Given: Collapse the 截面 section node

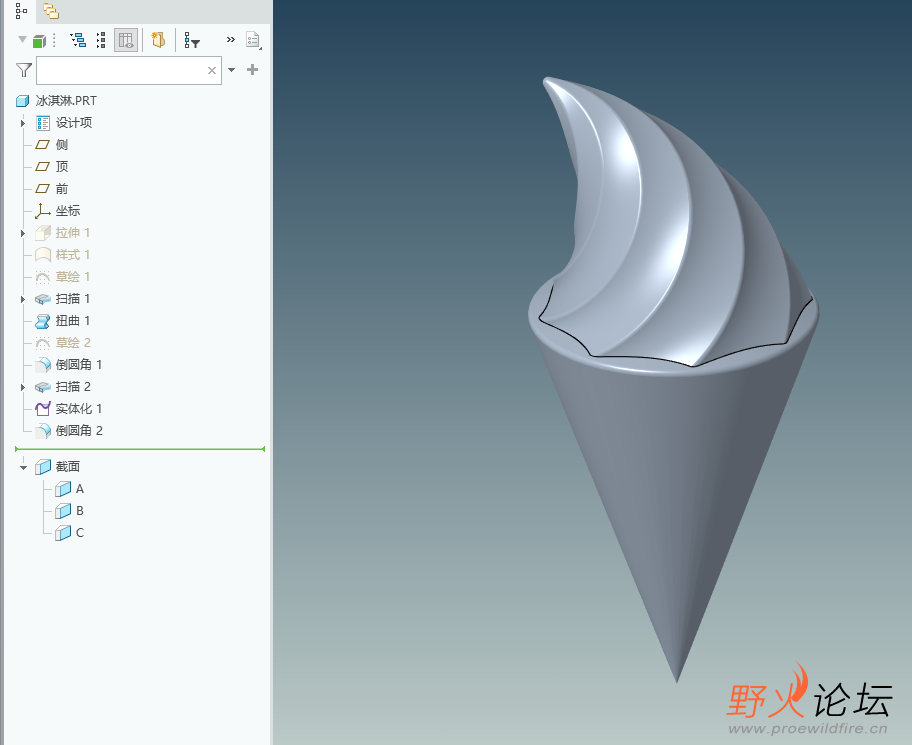Looking at the screenshot, I should point(23,467).
